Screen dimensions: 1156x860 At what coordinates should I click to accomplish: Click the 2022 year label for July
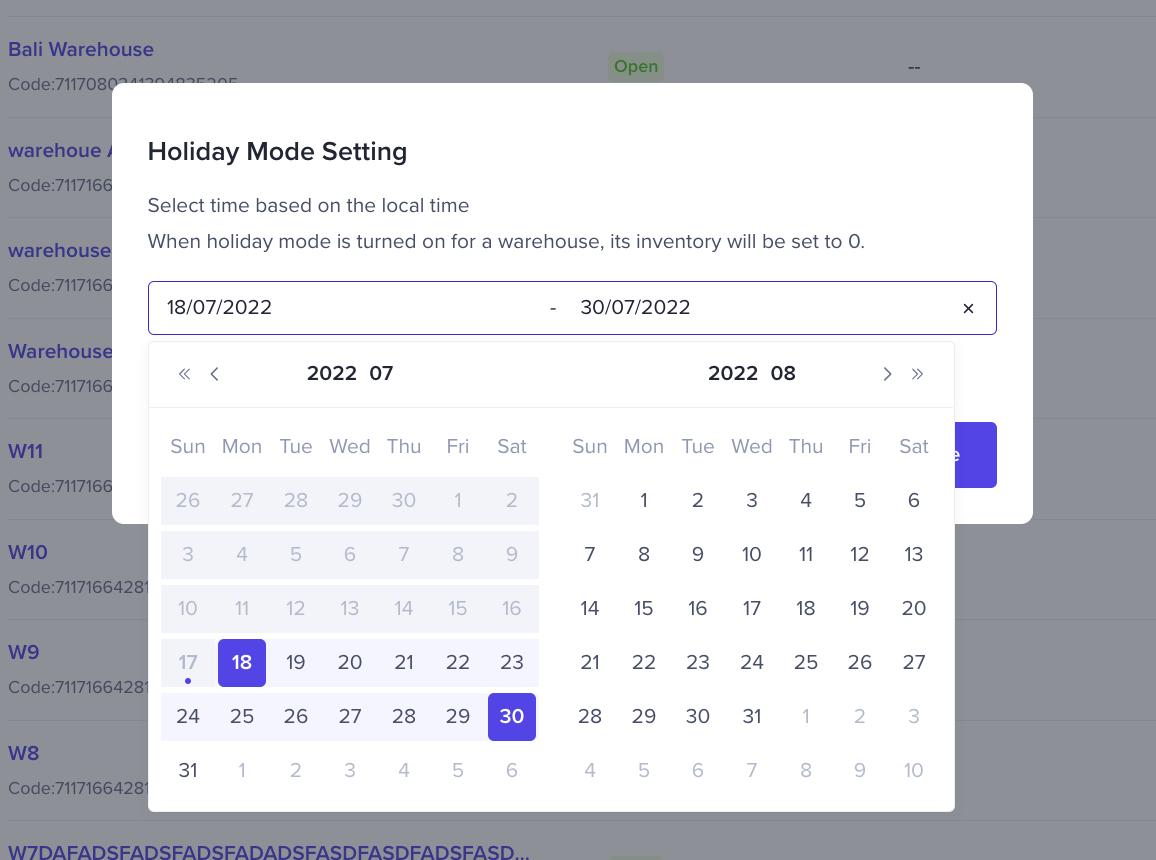point(332,374)
